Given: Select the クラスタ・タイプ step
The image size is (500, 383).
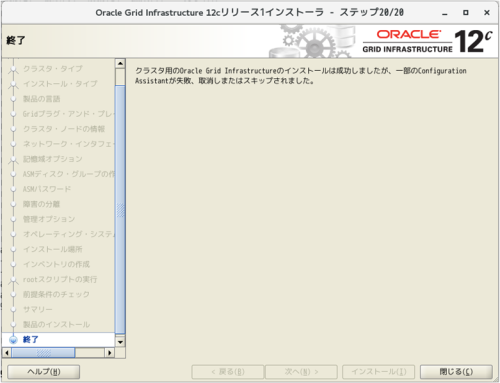Looking at the screenshot, I should [x=53, y=69].
